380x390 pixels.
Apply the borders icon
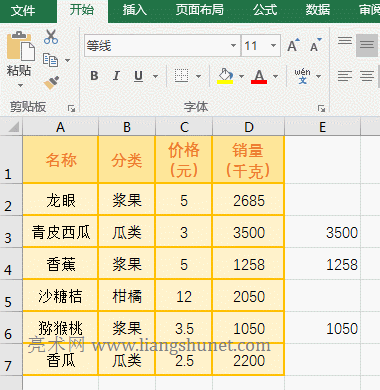[x=181, y=76]
